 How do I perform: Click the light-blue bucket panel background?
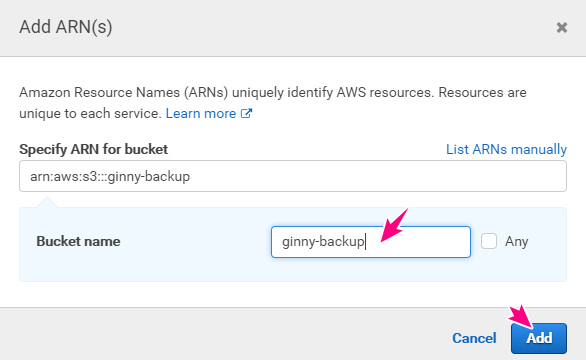coord(149,265)
